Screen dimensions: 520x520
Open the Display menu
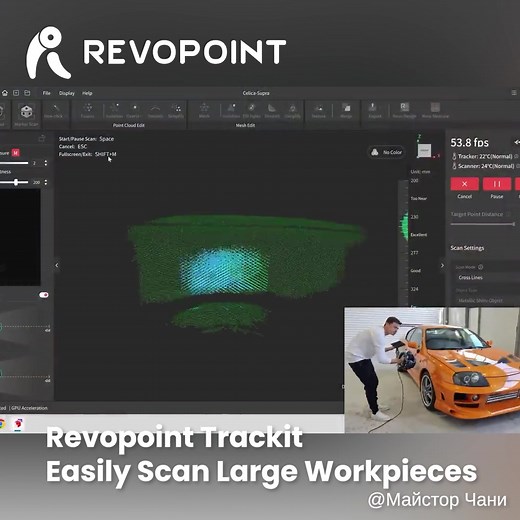point(67,93)
